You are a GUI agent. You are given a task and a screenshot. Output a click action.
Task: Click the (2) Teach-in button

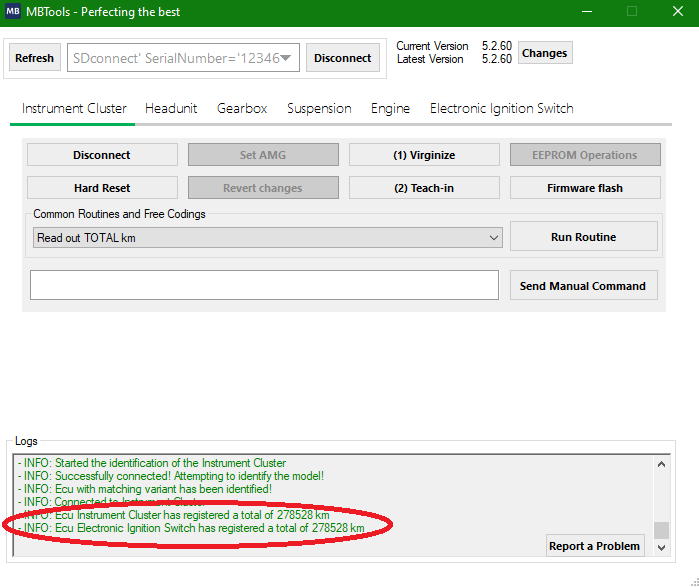click(424, 188)
